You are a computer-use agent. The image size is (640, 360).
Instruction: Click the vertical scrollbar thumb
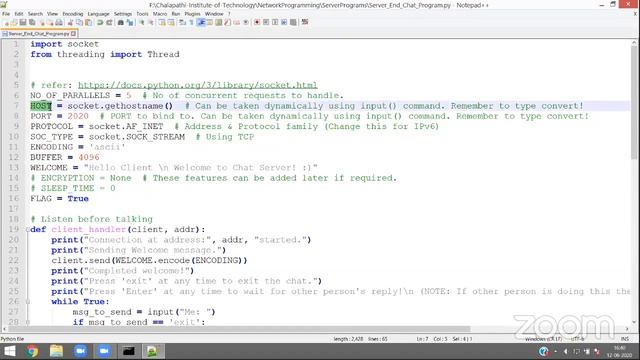point(634,102)
